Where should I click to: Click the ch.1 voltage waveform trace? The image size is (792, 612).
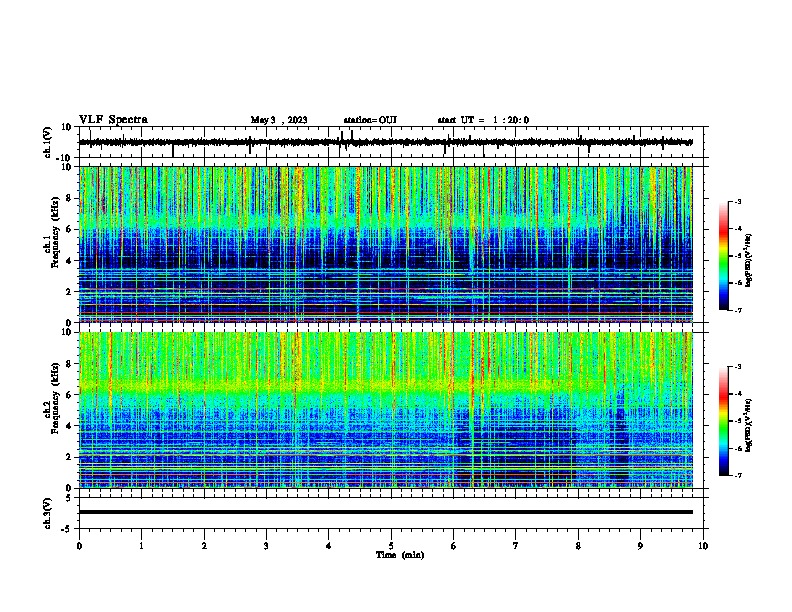(386, 142)
